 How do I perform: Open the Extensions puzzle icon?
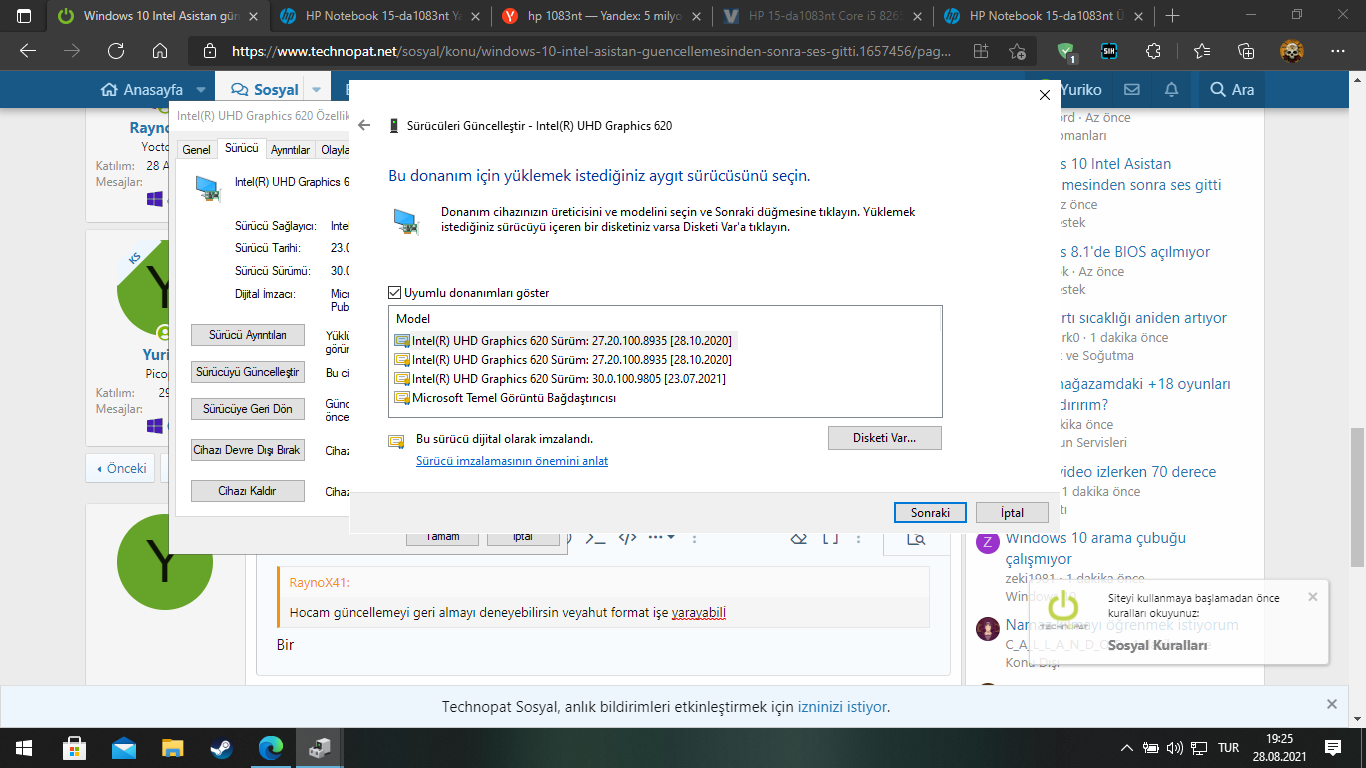(1153, 51)
